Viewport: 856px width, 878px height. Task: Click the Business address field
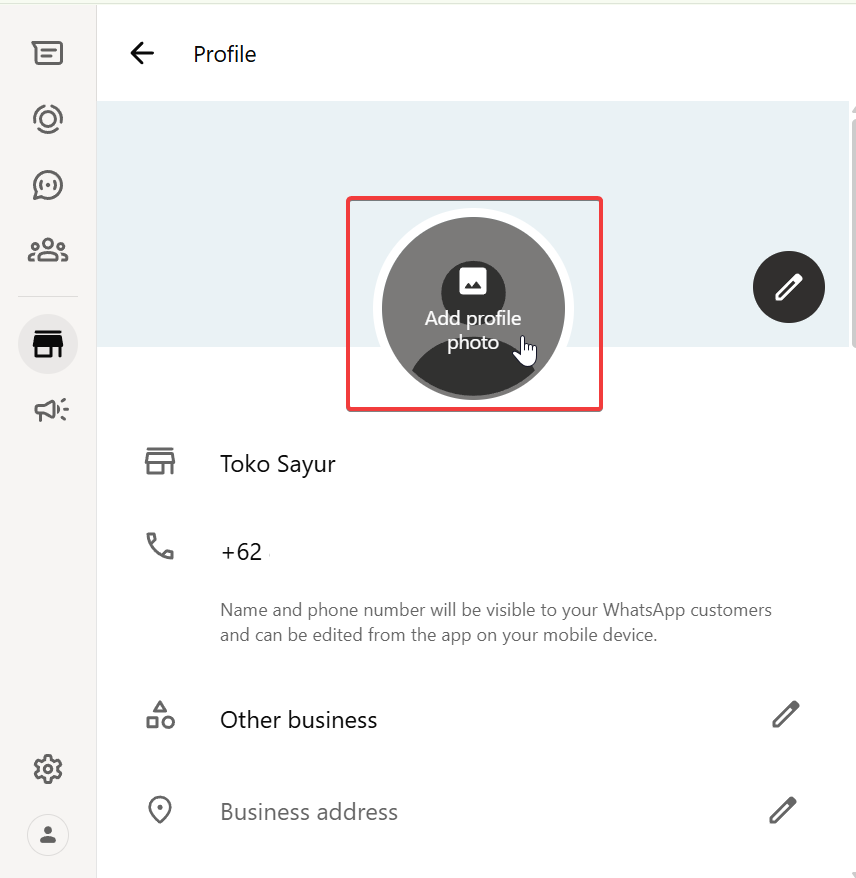click(x=309, y=812)
